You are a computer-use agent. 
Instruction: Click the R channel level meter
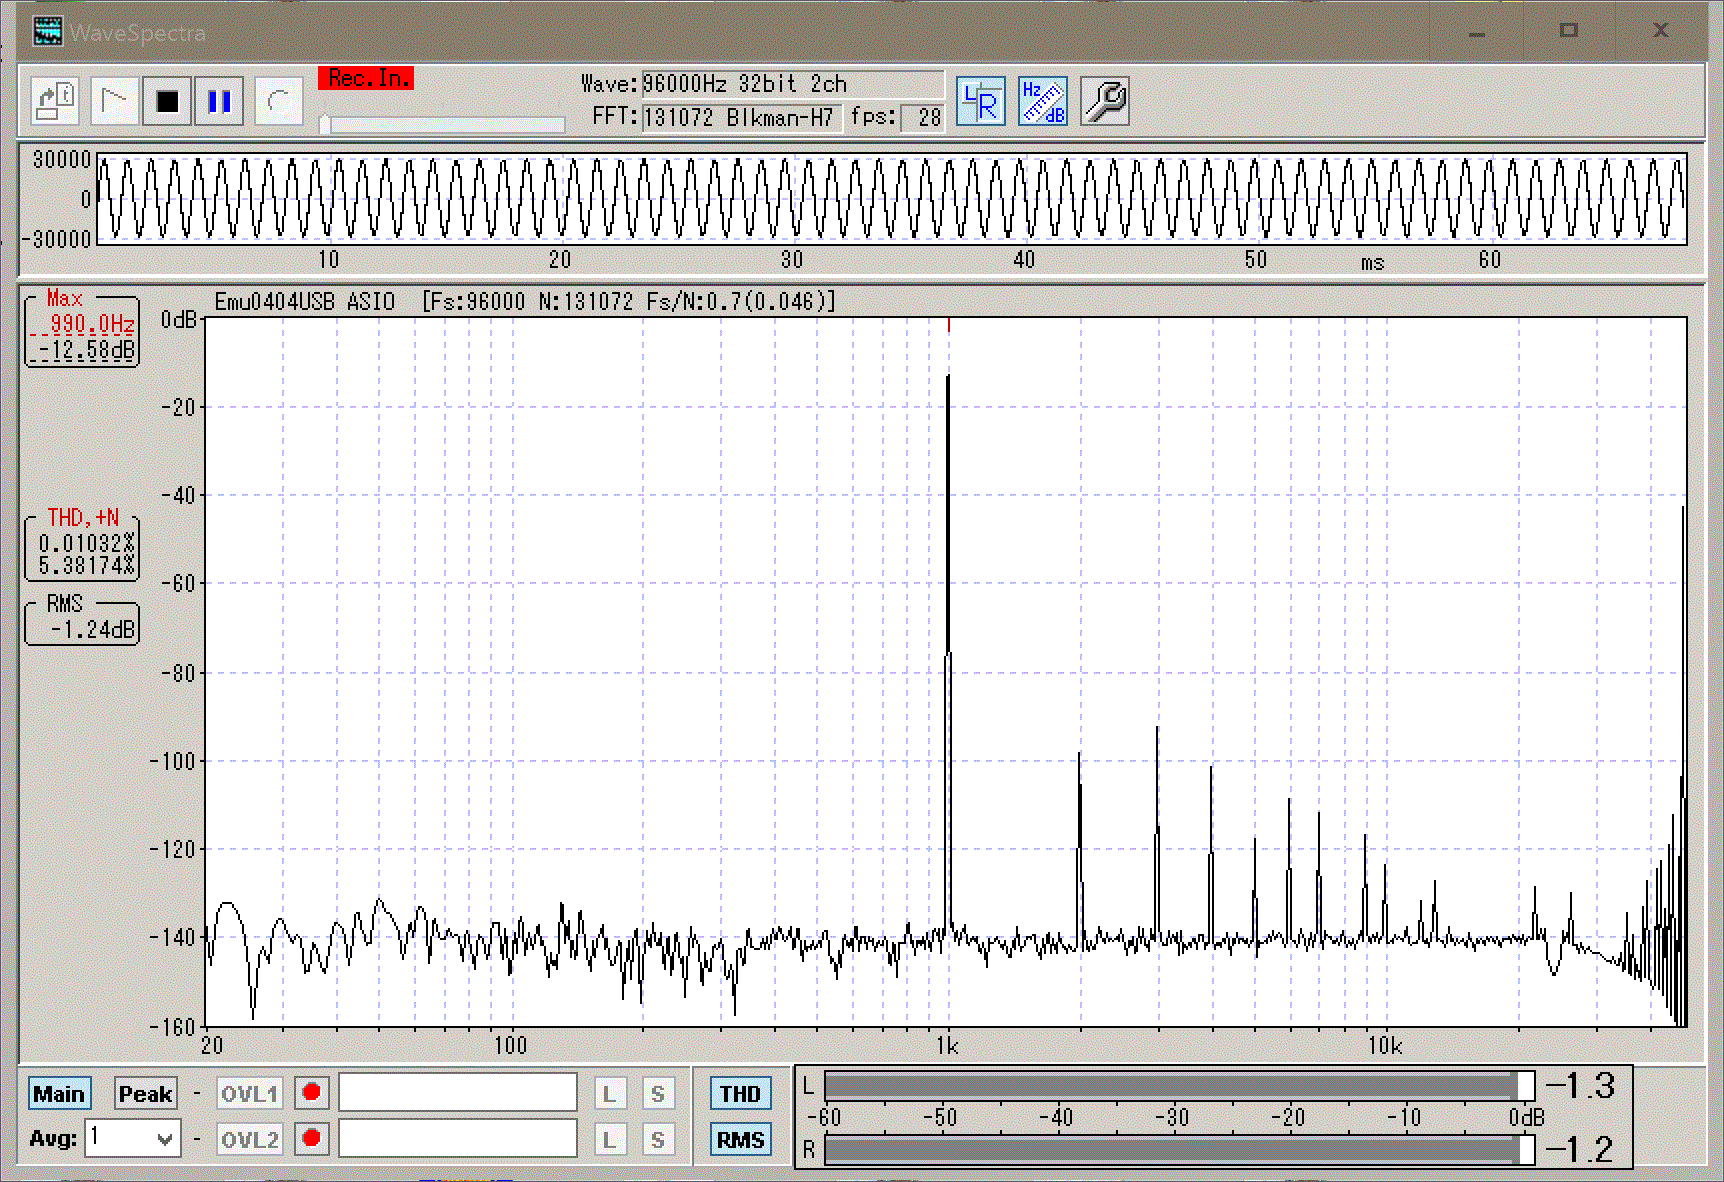[x=1178, y=1150]
